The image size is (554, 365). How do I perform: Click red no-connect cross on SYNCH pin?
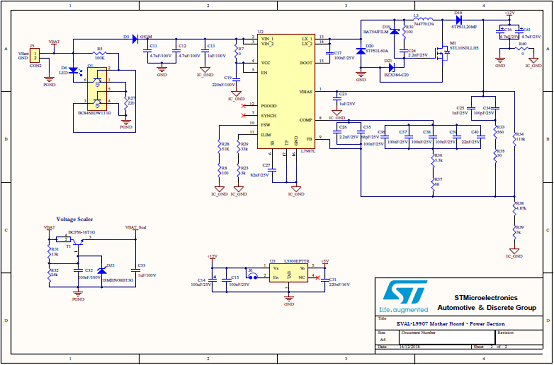click(243, 115)
